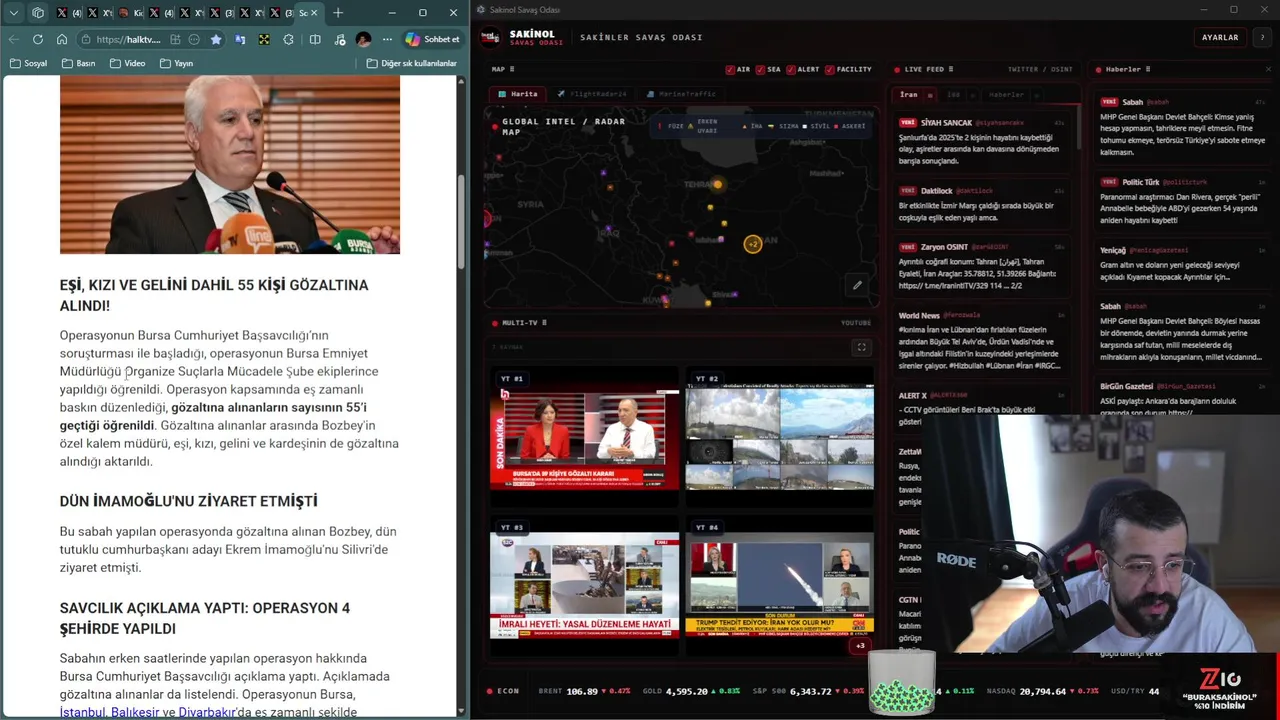Open the Diyarbakır link in article

(207, 712)
